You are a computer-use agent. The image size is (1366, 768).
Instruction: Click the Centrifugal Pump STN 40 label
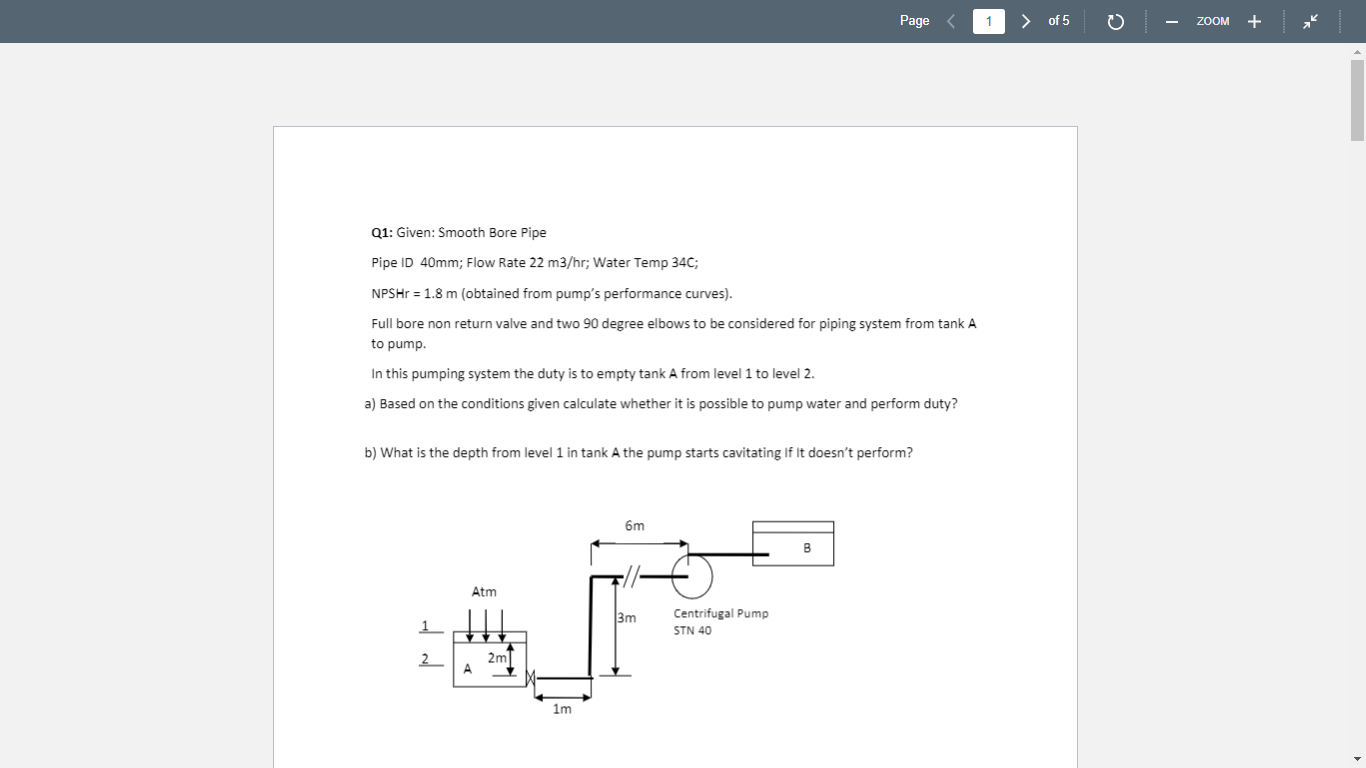pos(720,621)
